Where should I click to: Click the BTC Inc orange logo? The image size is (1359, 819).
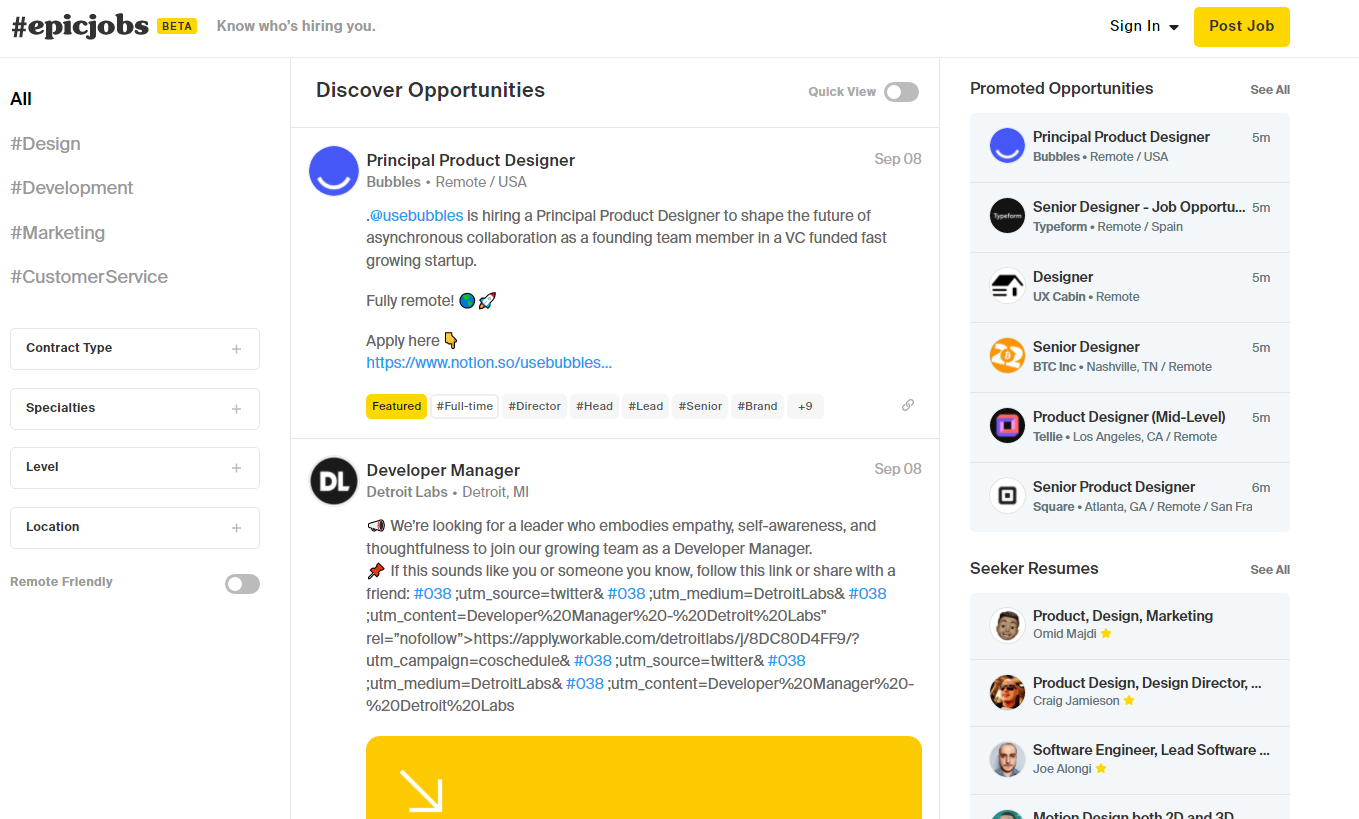pos(1007,356)
